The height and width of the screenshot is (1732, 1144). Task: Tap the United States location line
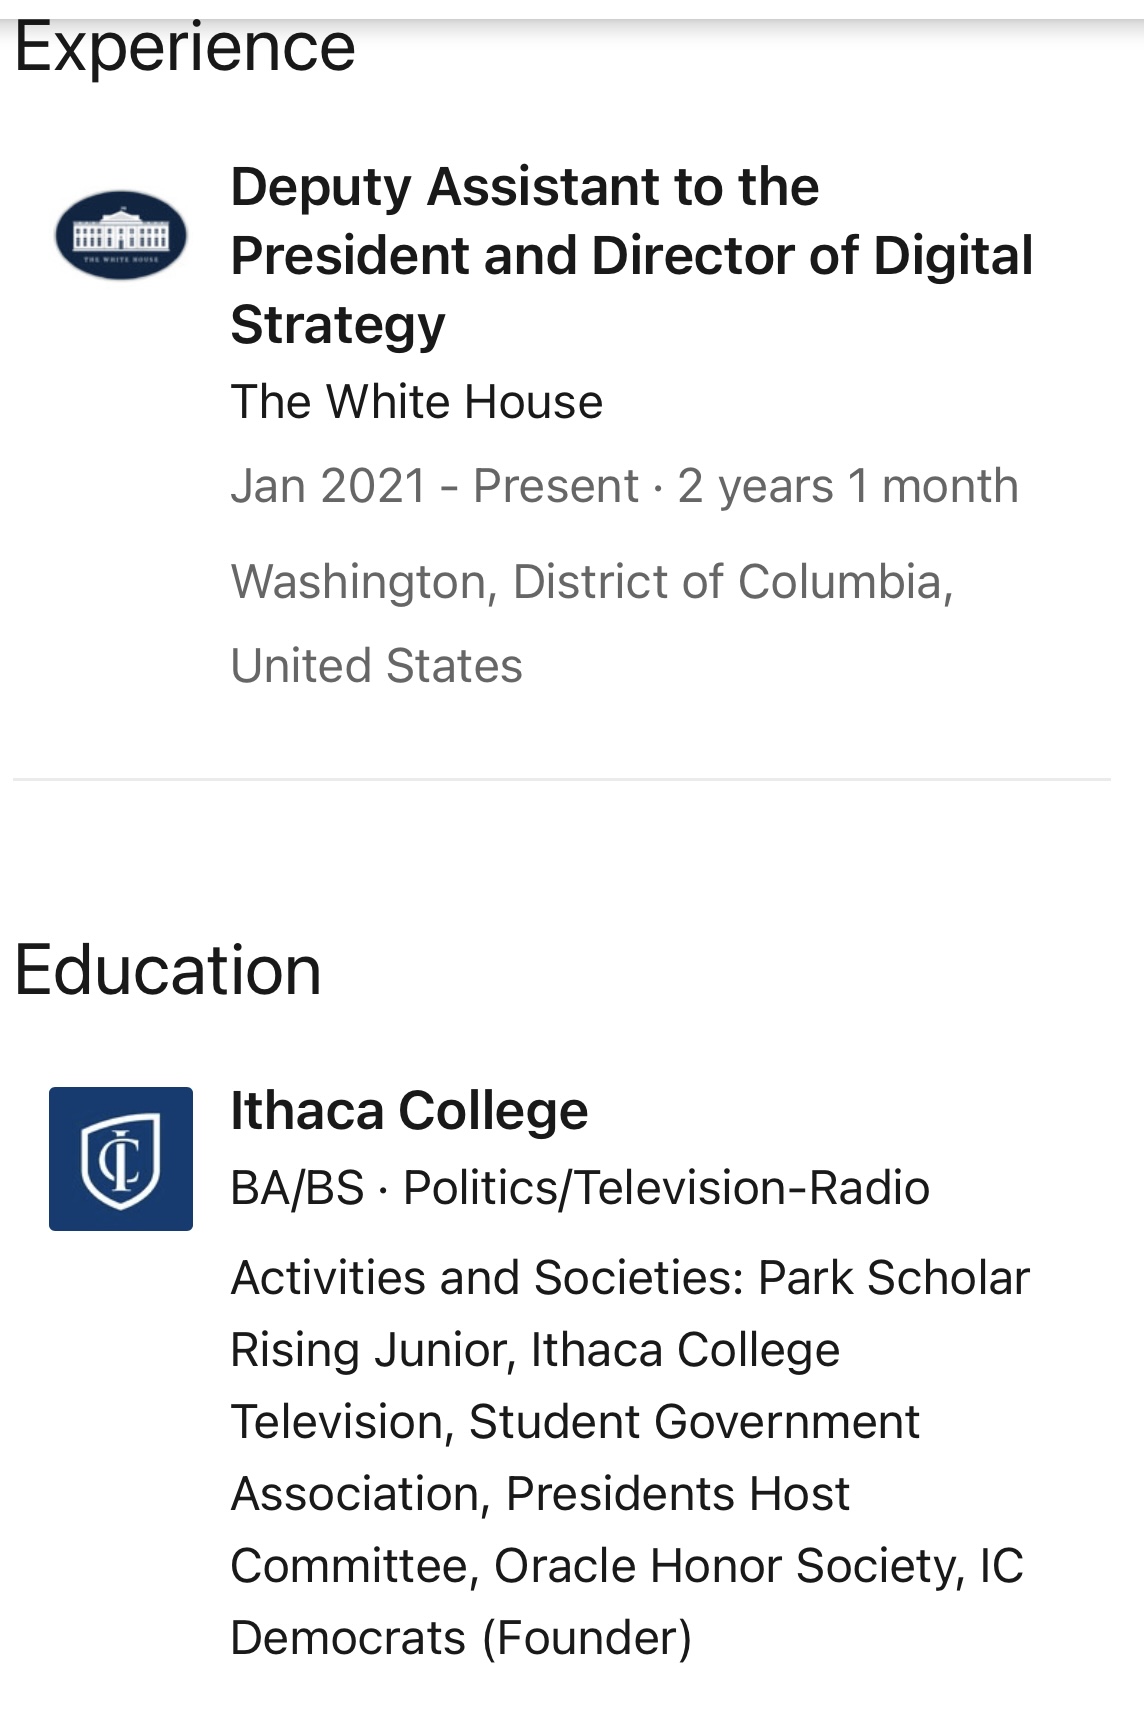pos(376,666)
